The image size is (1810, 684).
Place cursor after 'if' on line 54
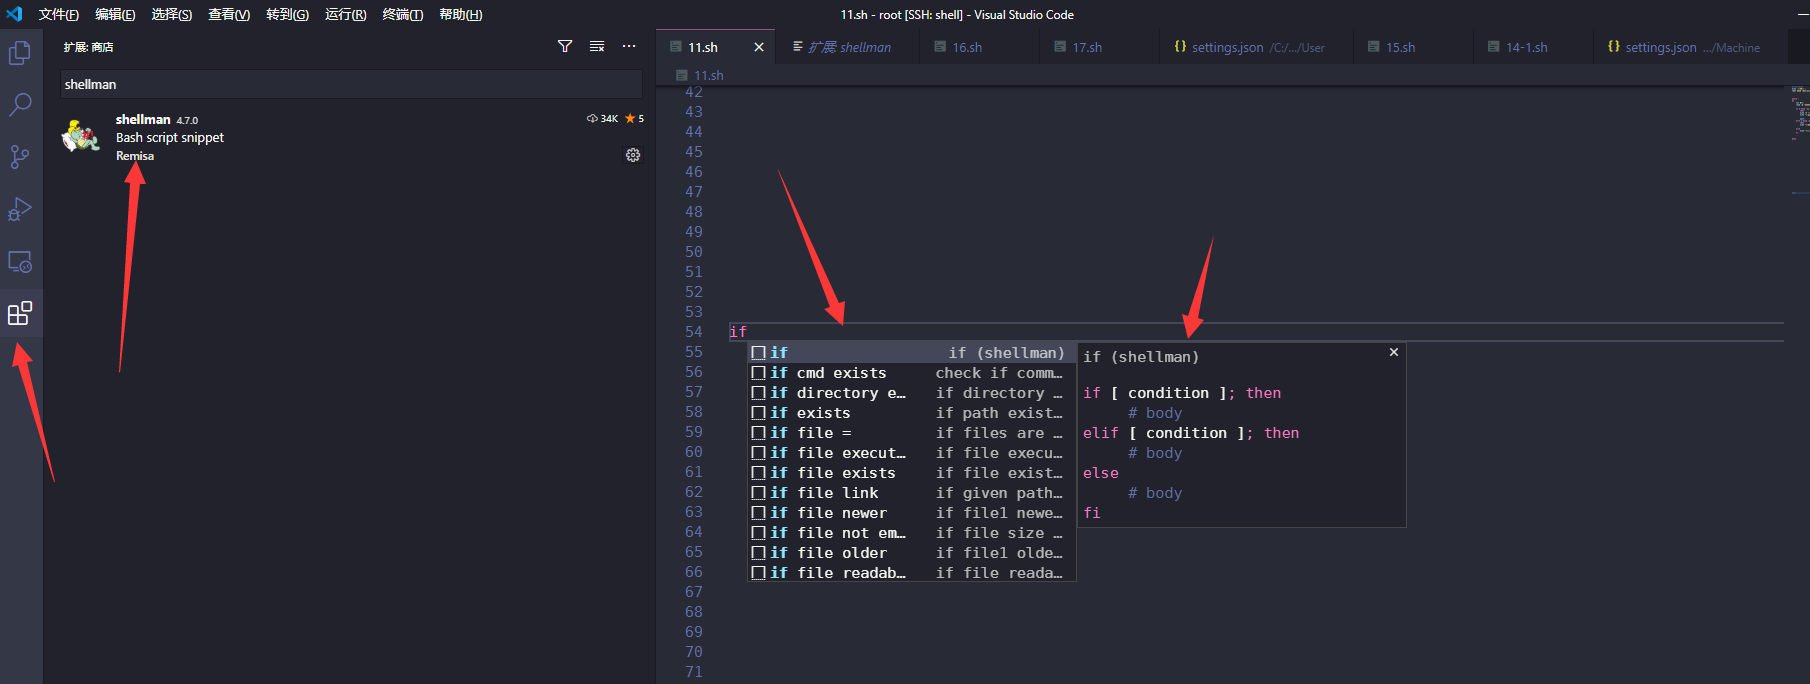(748, 332)
